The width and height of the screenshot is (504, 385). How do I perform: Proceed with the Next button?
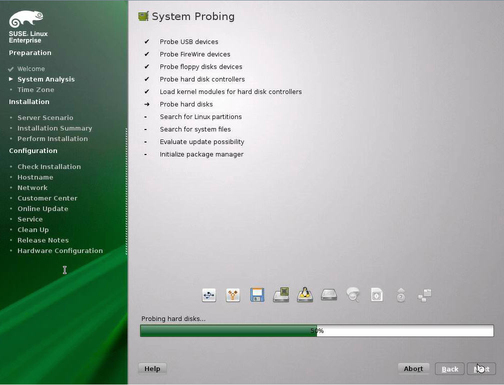(481, 369)
